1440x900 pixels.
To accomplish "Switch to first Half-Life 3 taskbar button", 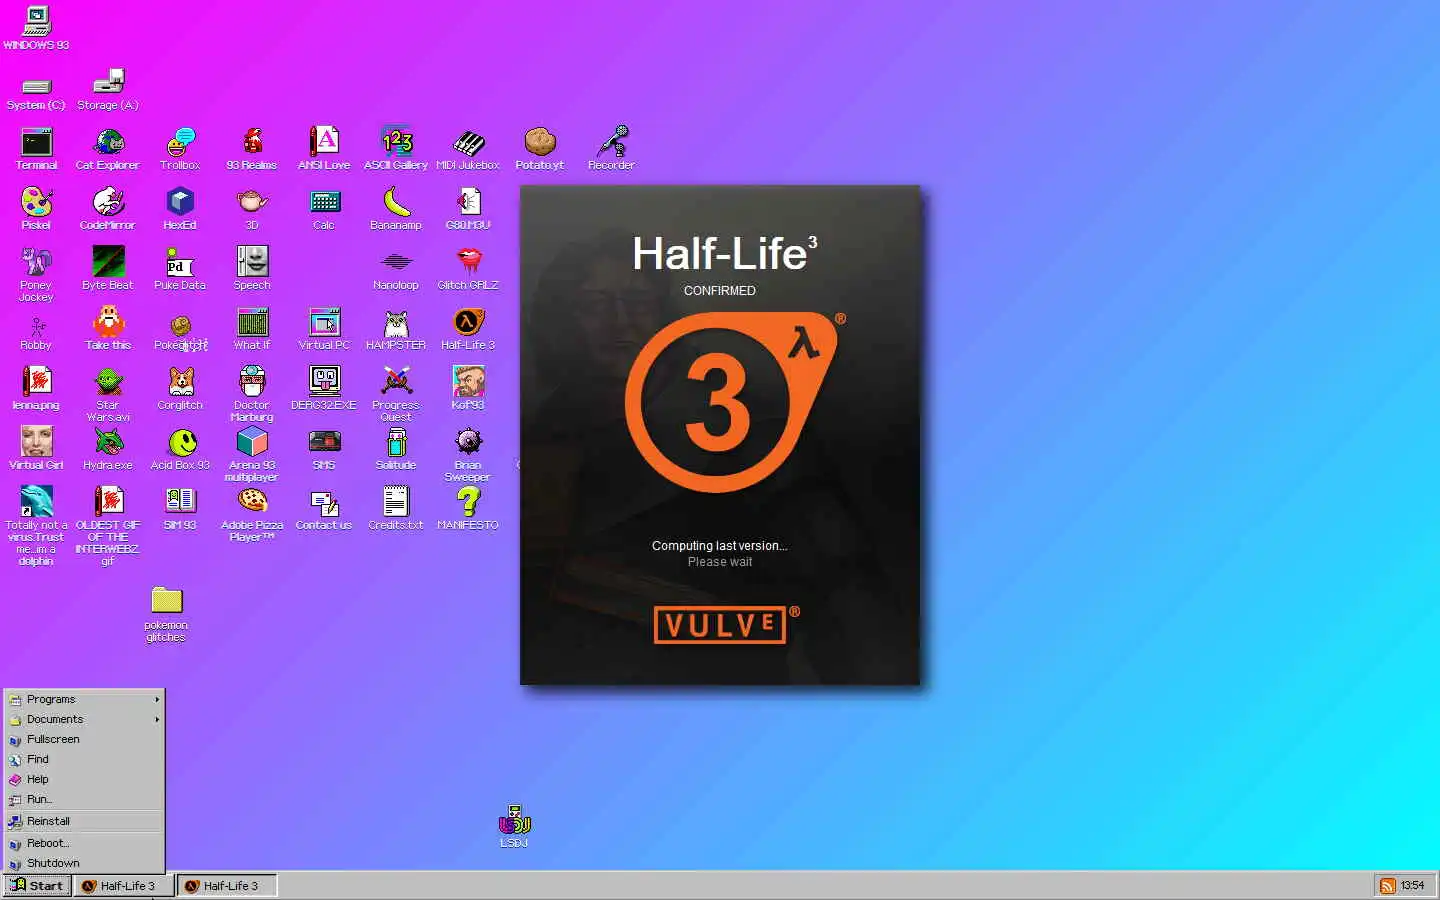I will (124, 886).
